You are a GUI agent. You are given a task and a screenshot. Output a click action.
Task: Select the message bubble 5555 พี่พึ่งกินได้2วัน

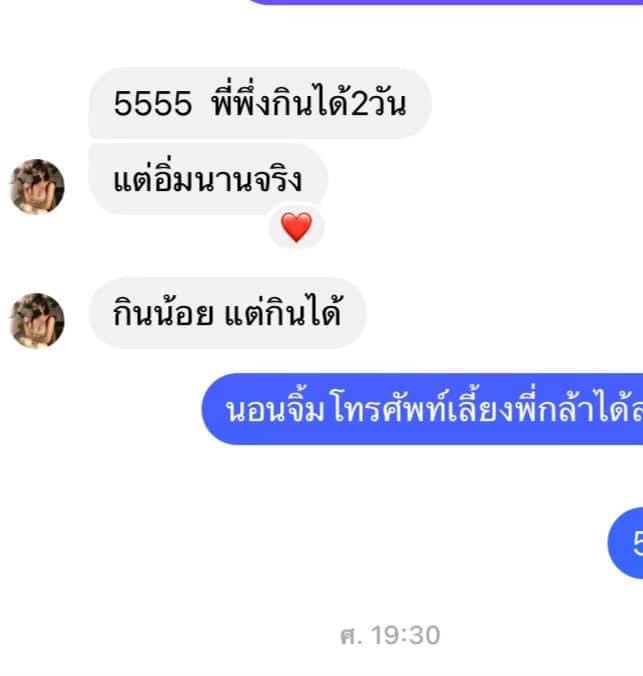(x=260, y=103)
